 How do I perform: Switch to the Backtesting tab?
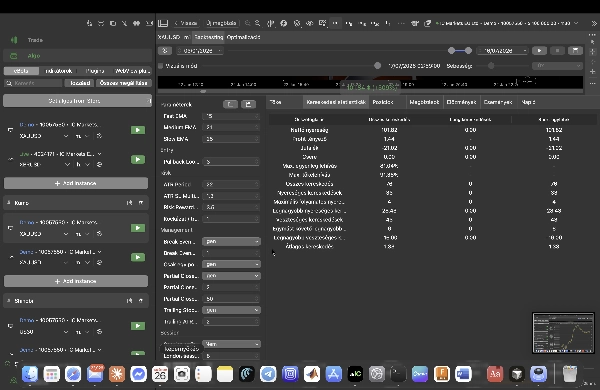(x=209, y=37)
